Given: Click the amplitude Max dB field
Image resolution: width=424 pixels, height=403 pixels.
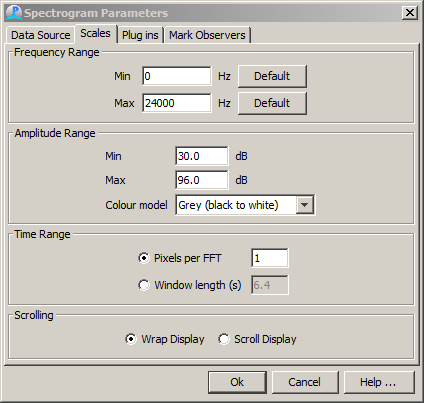Looking at the screenshot, I should tap(202, 180).
